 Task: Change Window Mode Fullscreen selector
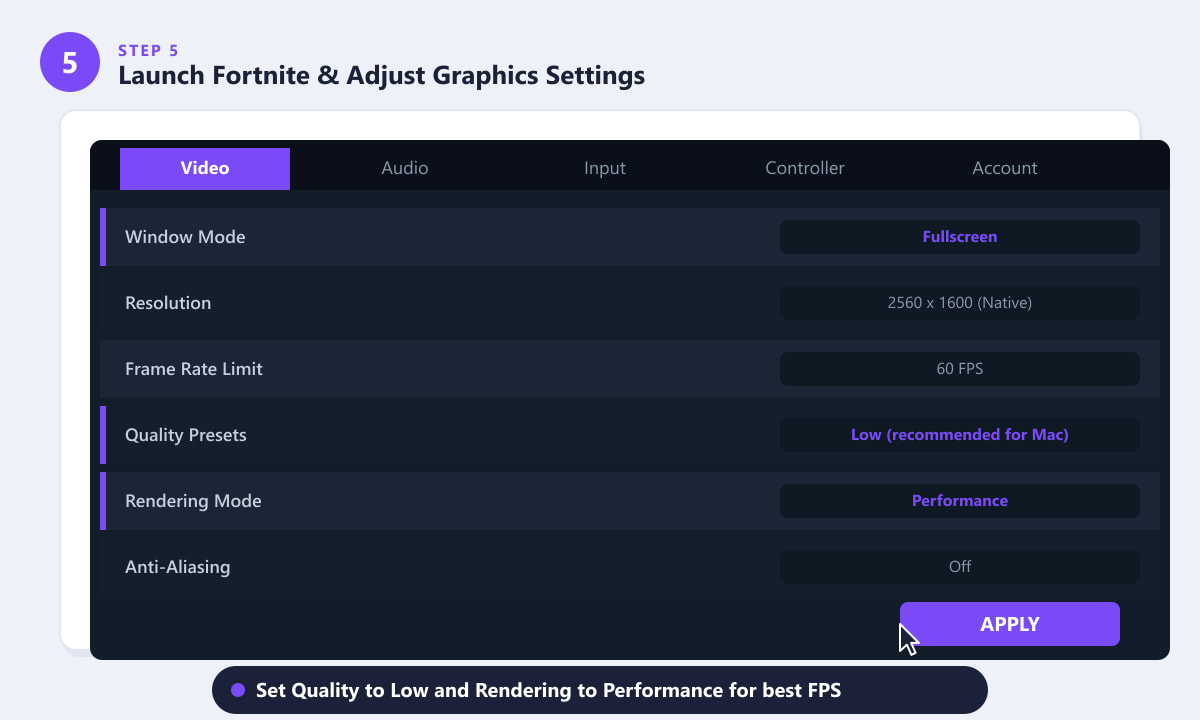coord(960,237)
